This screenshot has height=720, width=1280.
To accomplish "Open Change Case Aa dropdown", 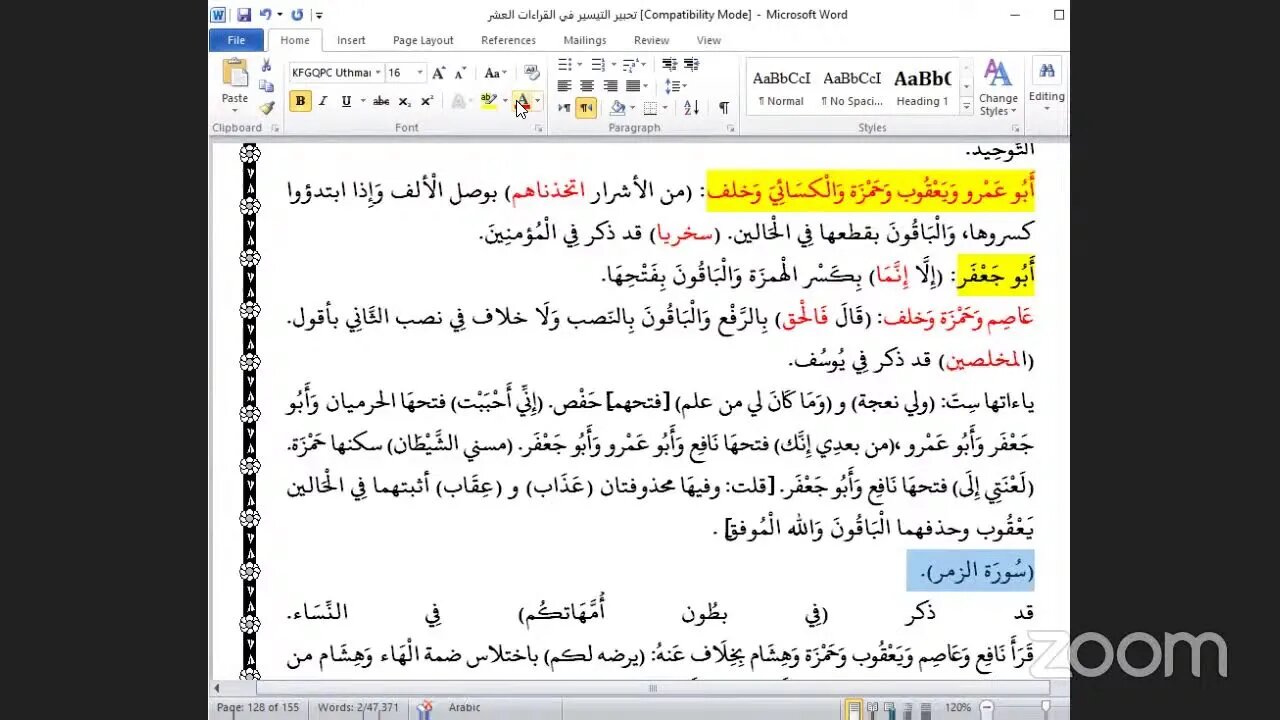I will coord(495,73).
